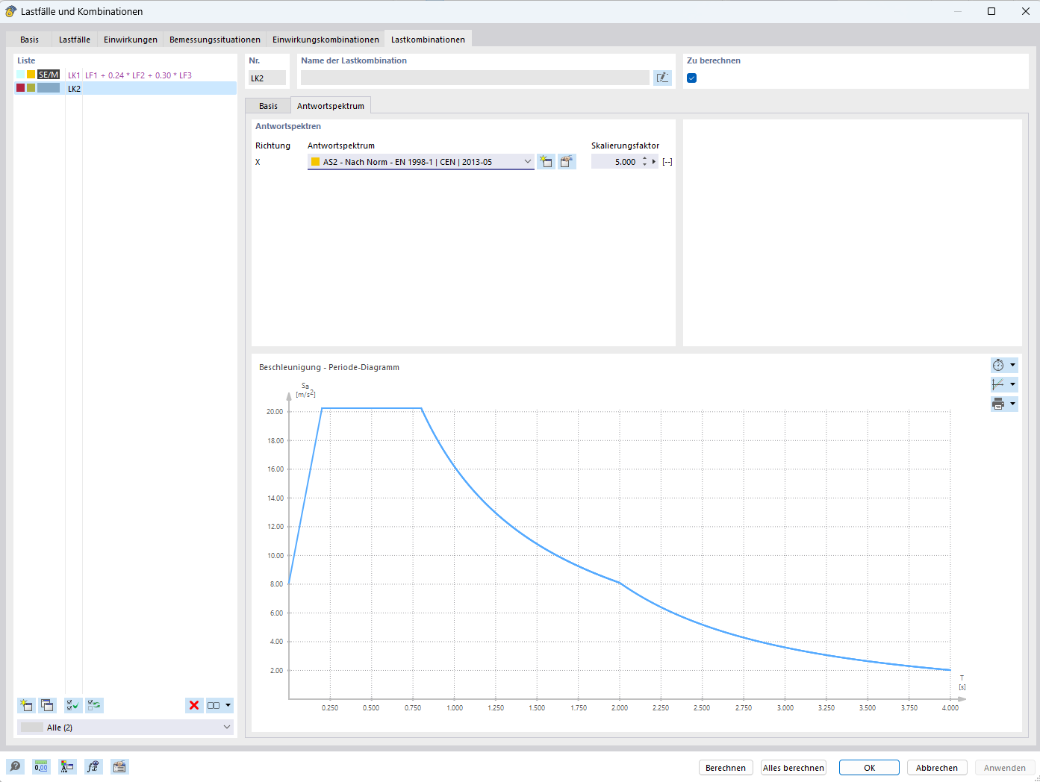Click the yellow AS2 spectrum color swatch
Viewport: 1040px width, 782px height.
[x=315, y=162]
